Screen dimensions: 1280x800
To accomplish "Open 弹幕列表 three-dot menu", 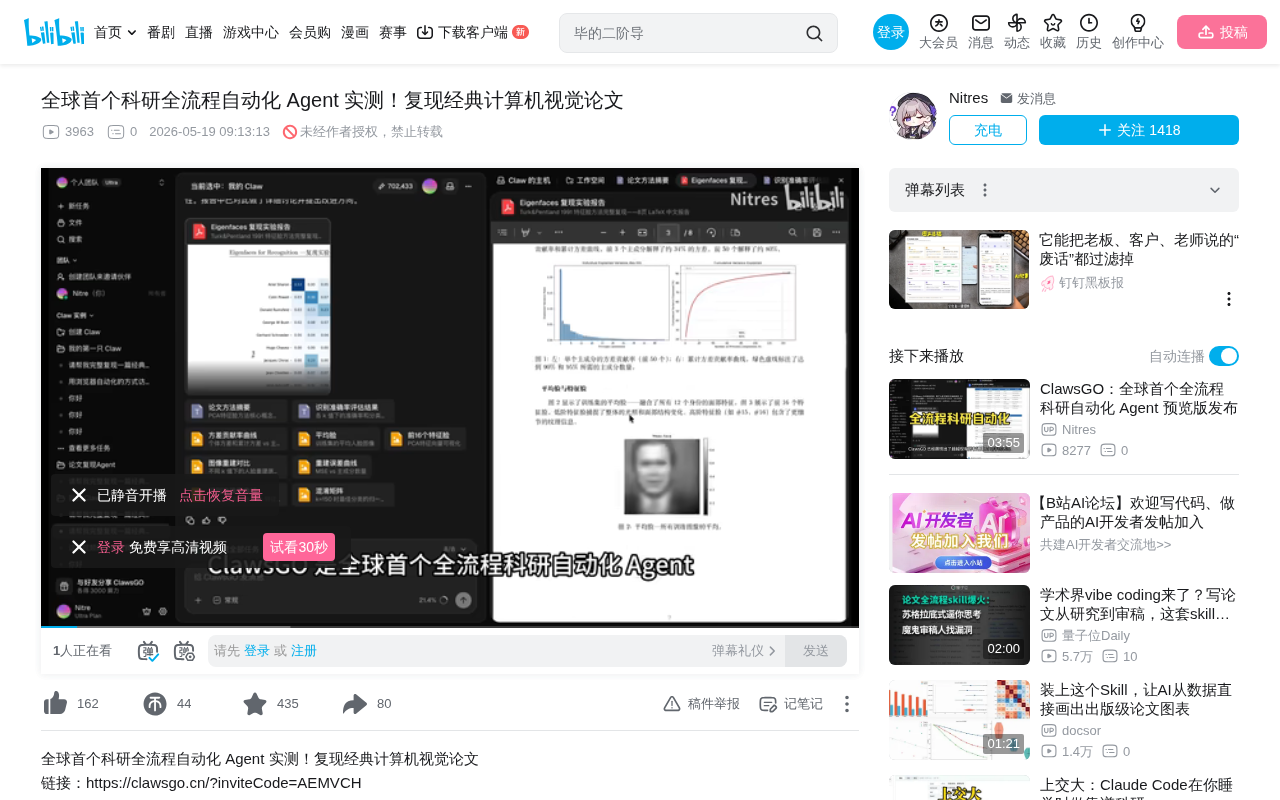I will click(985, 190).
